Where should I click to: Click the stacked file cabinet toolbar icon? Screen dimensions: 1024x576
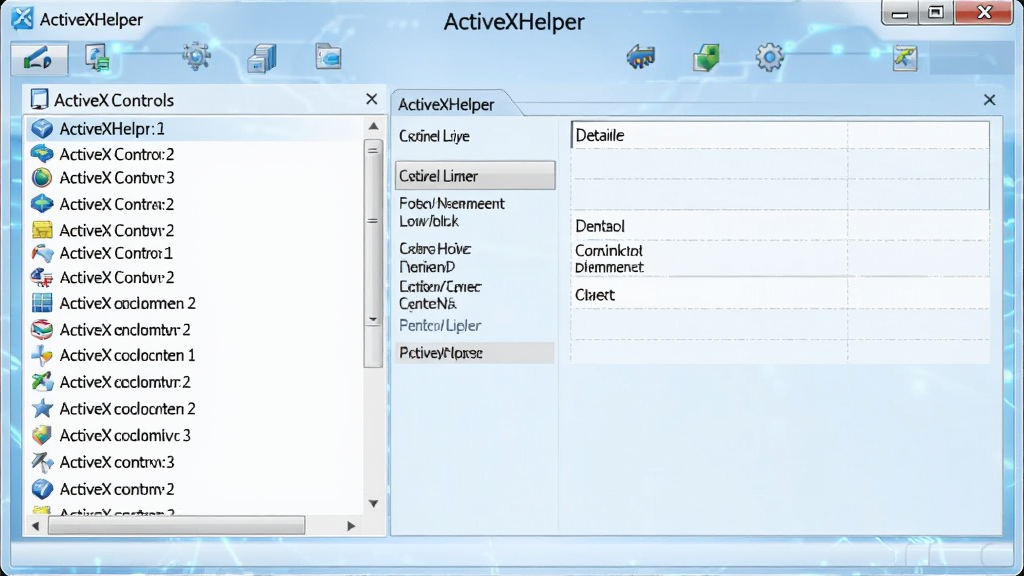(x=262, y=58)
